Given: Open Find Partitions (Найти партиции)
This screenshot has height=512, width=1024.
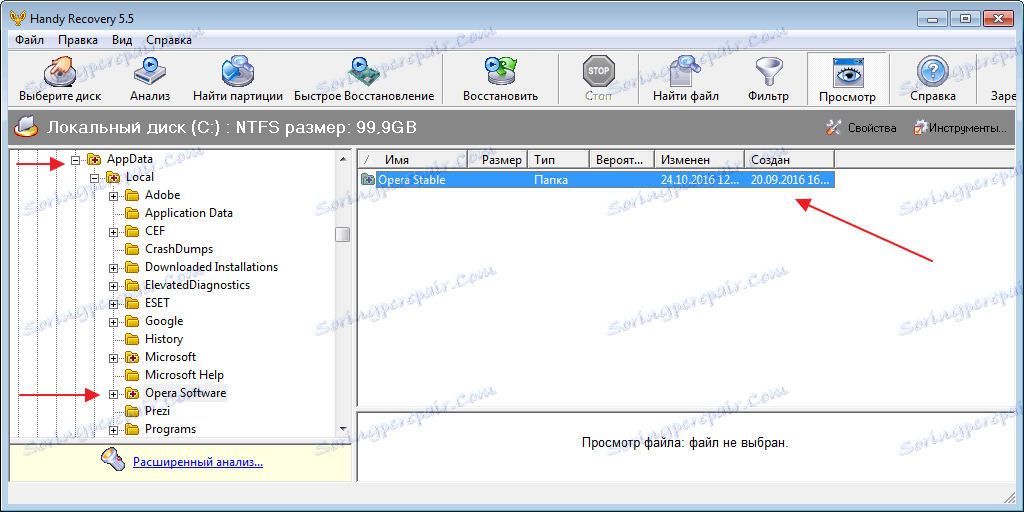Looking at the screenshot, I should (238, 79).
